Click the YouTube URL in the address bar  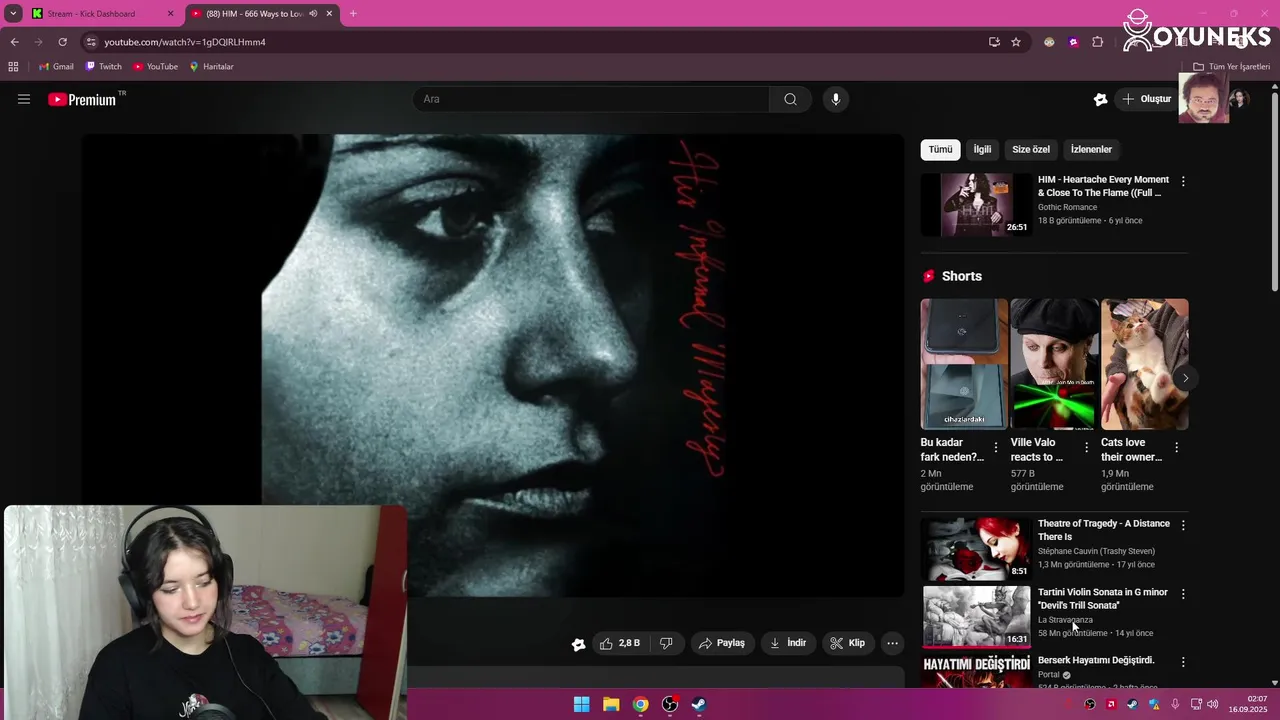(185, 42)
